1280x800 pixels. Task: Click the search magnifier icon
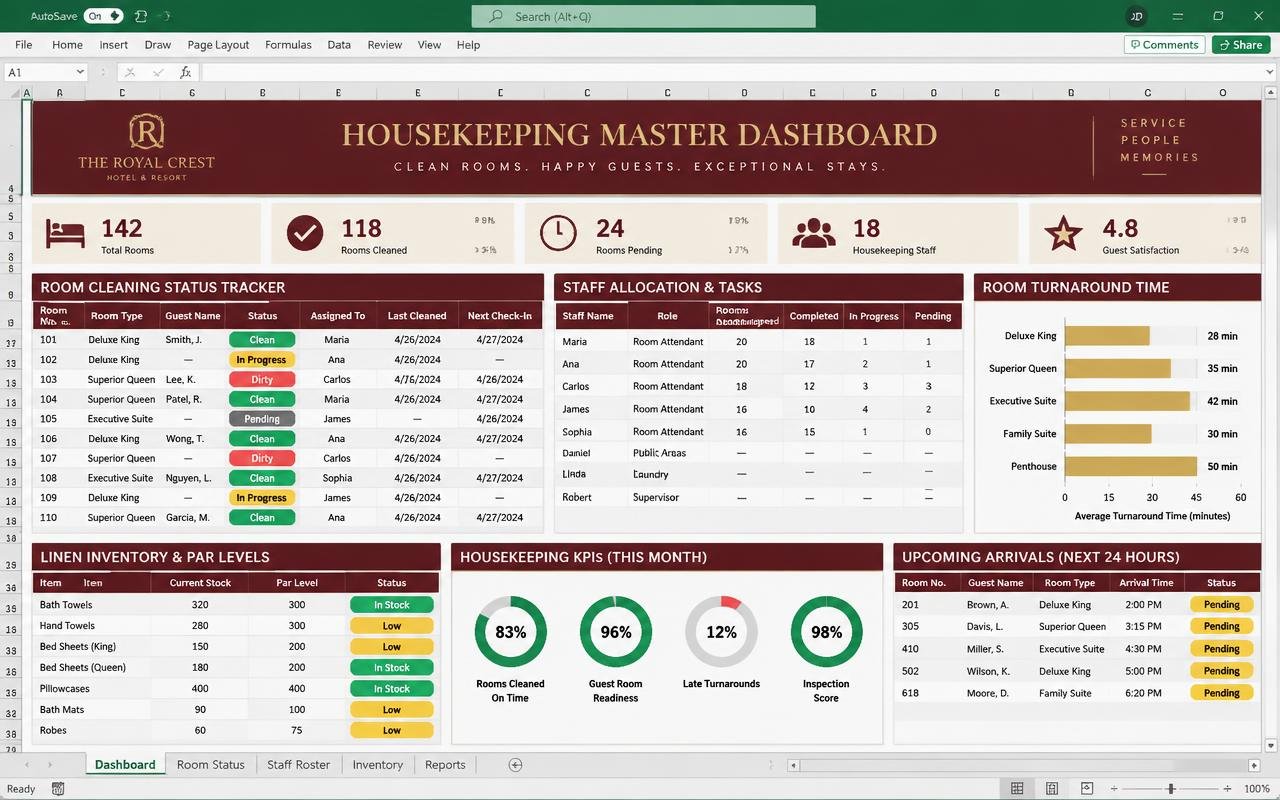pyautogui.click(x=496, y=16)
